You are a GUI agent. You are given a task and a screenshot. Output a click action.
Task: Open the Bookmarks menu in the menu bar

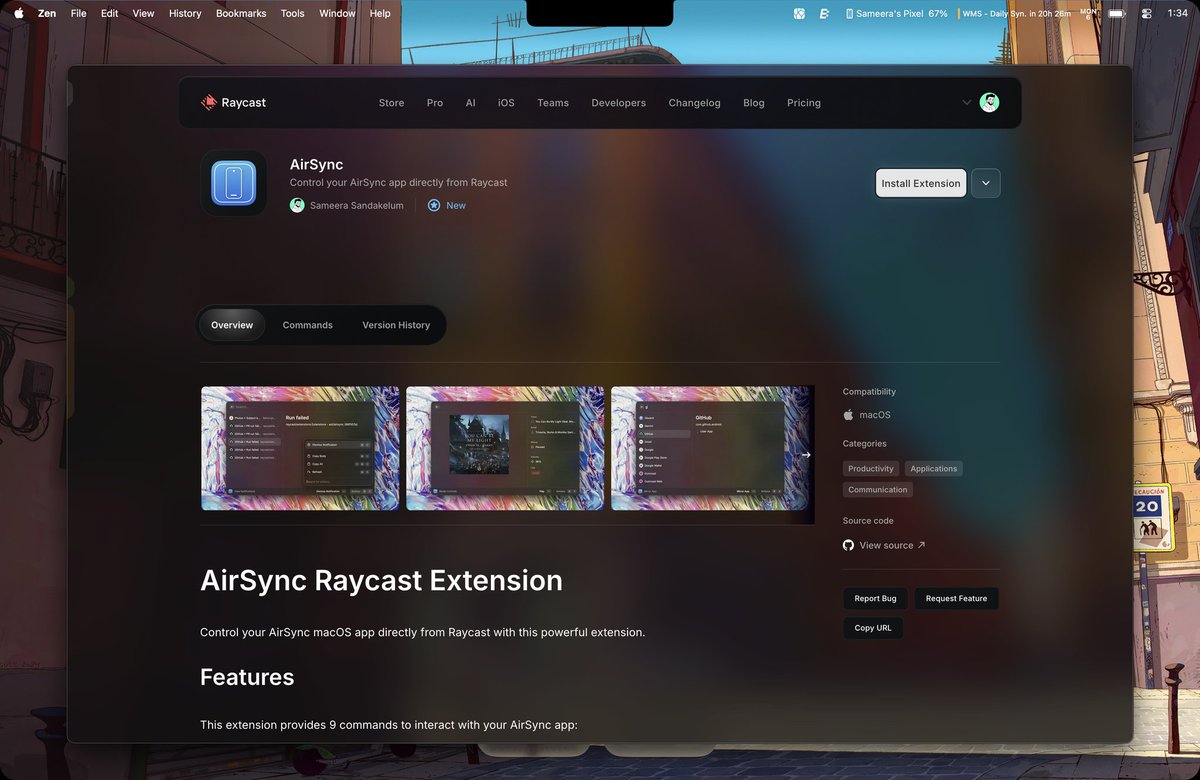(241, 13)
